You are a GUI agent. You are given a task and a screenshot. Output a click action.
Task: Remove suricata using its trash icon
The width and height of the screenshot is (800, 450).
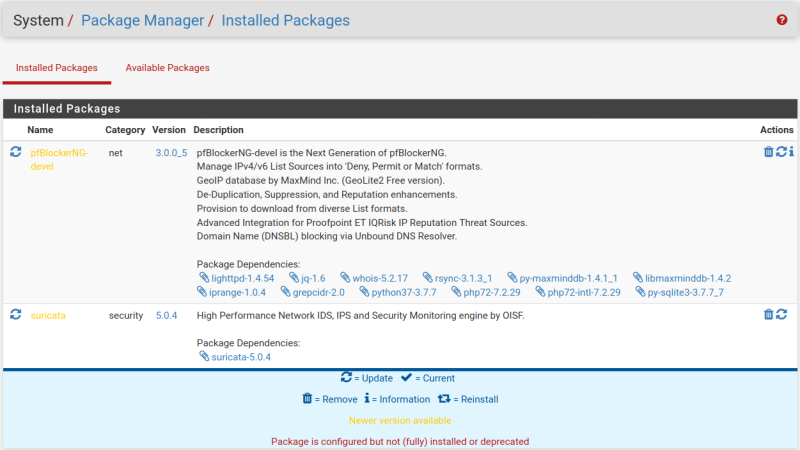pyautogui.click(x=768, y=314)
